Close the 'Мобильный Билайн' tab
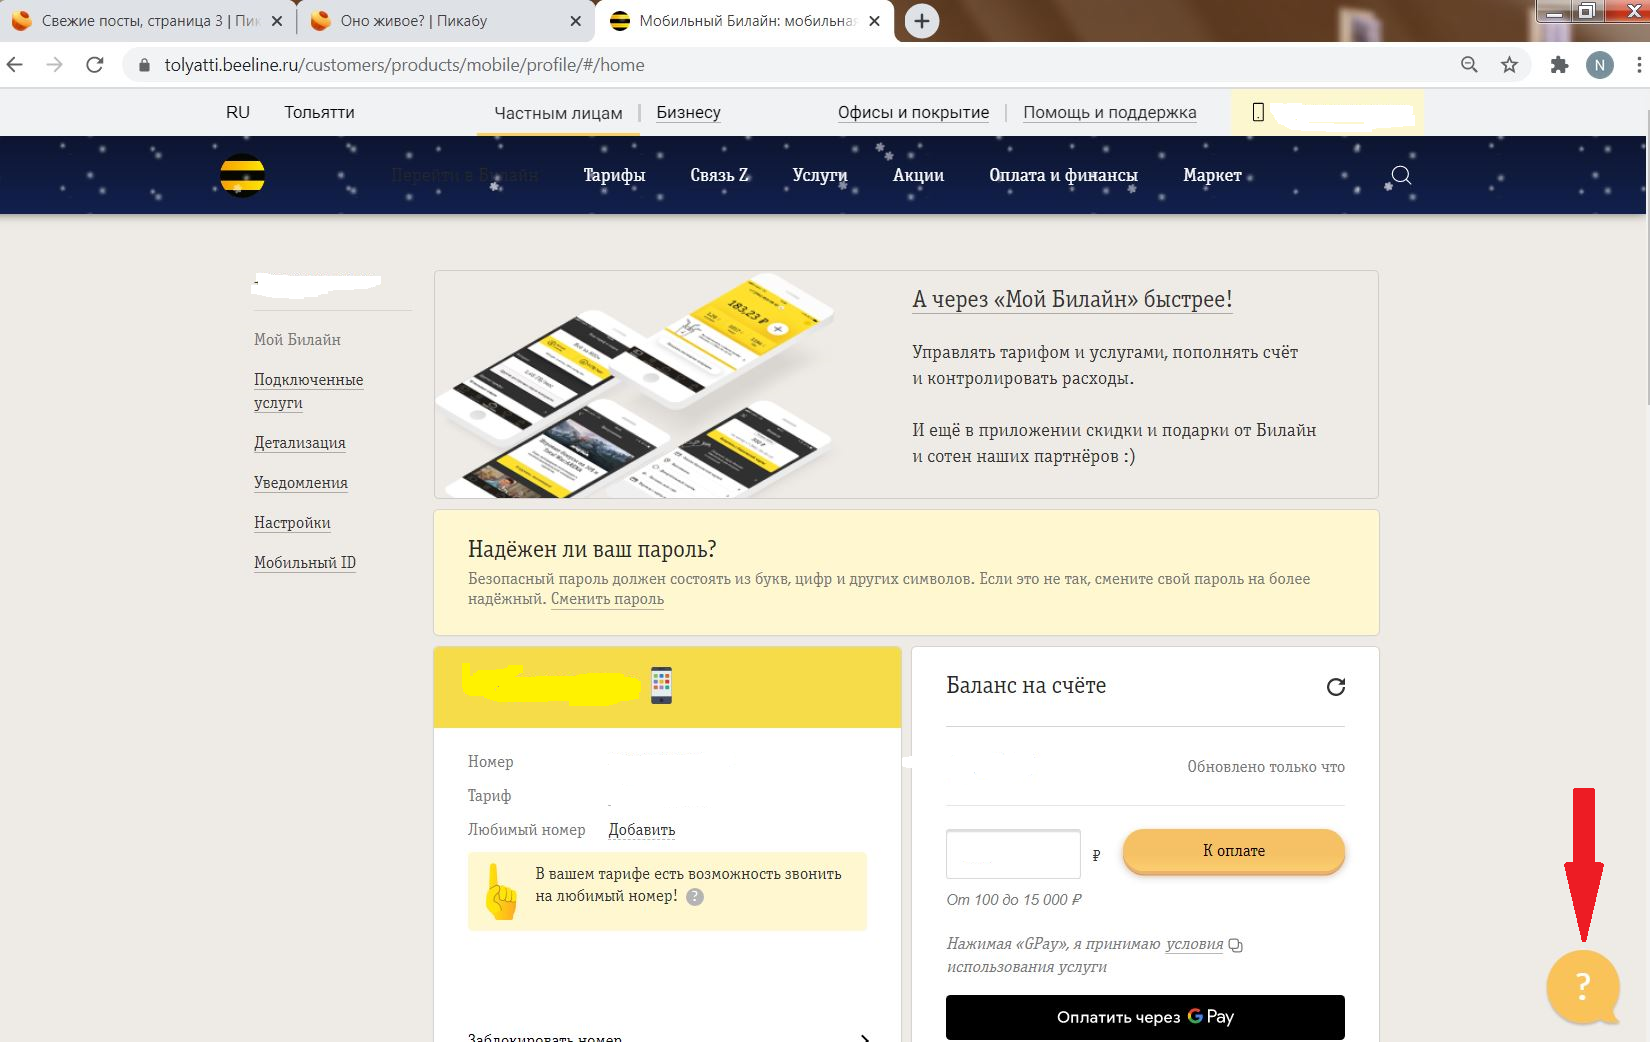The height and width of the screenshot is (1042, 1650). tap(875, 21)
